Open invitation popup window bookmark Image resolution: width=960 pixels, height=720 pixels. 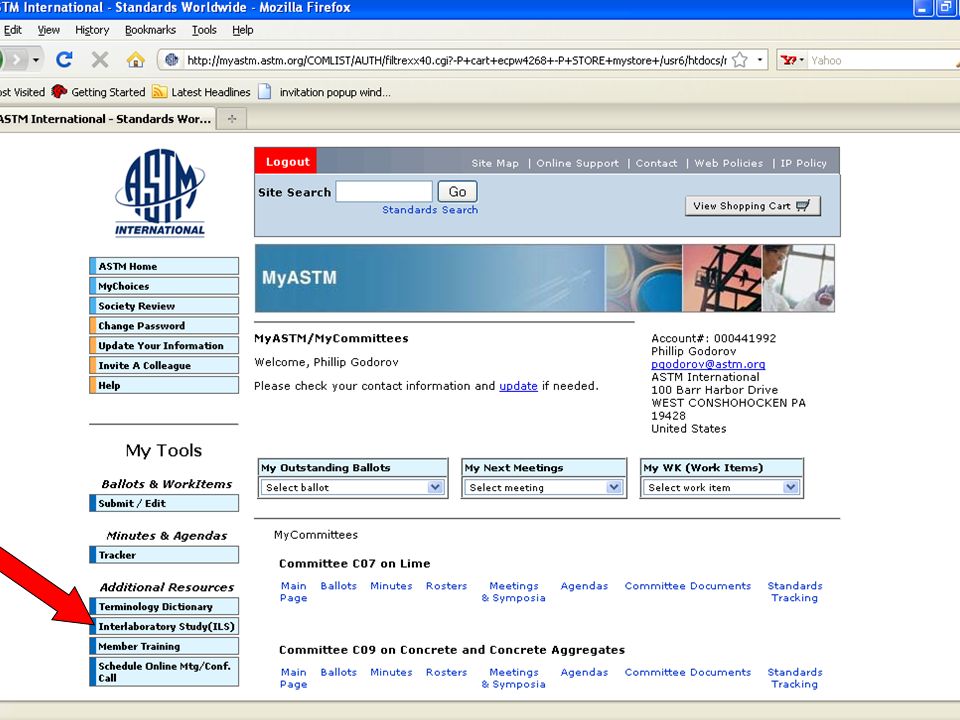pos(324,92)
